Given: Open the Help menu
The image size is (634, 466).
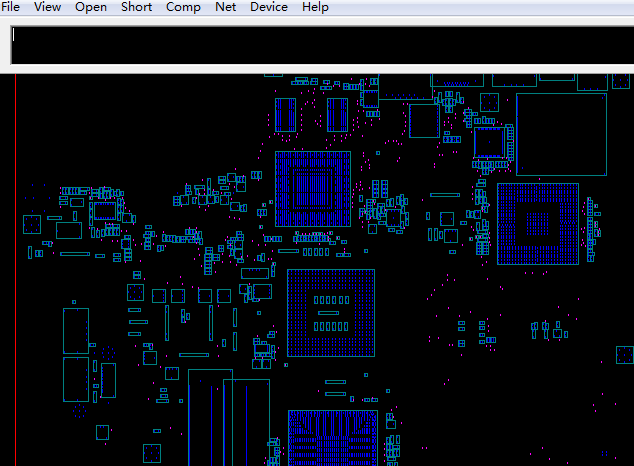Looking at the screenshot, I should pos(315,7).
